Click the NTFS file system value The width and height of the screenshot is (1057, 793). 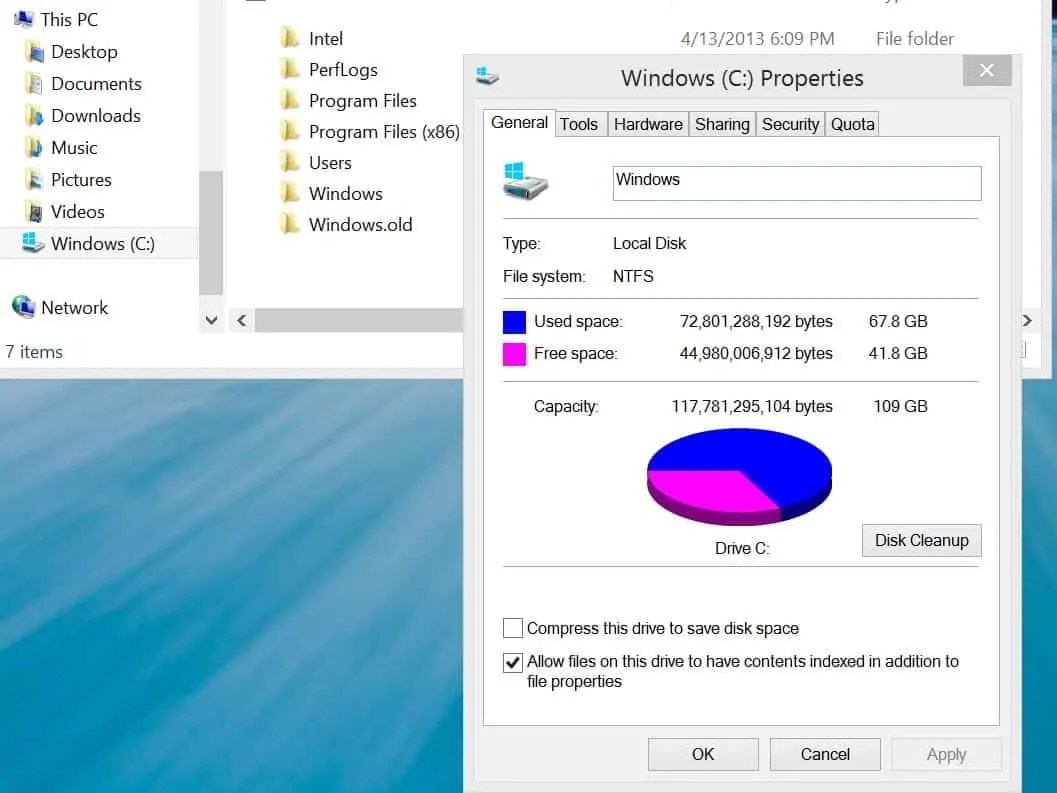[x=633, y=276]
